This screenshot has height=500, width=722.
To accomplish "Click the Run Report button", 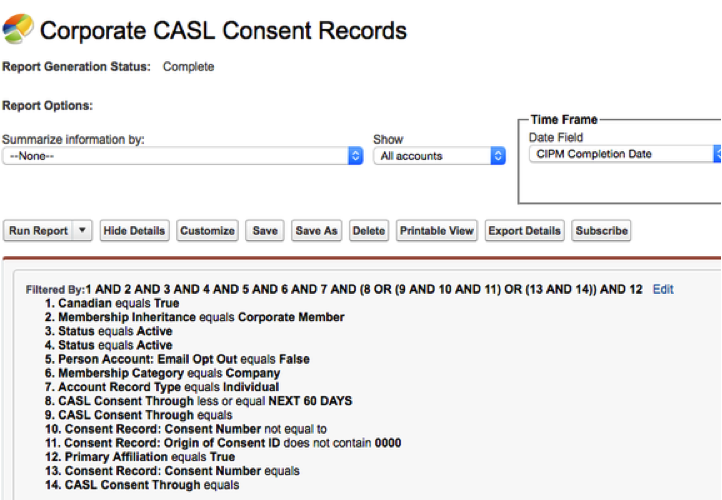I will [38, 230].
